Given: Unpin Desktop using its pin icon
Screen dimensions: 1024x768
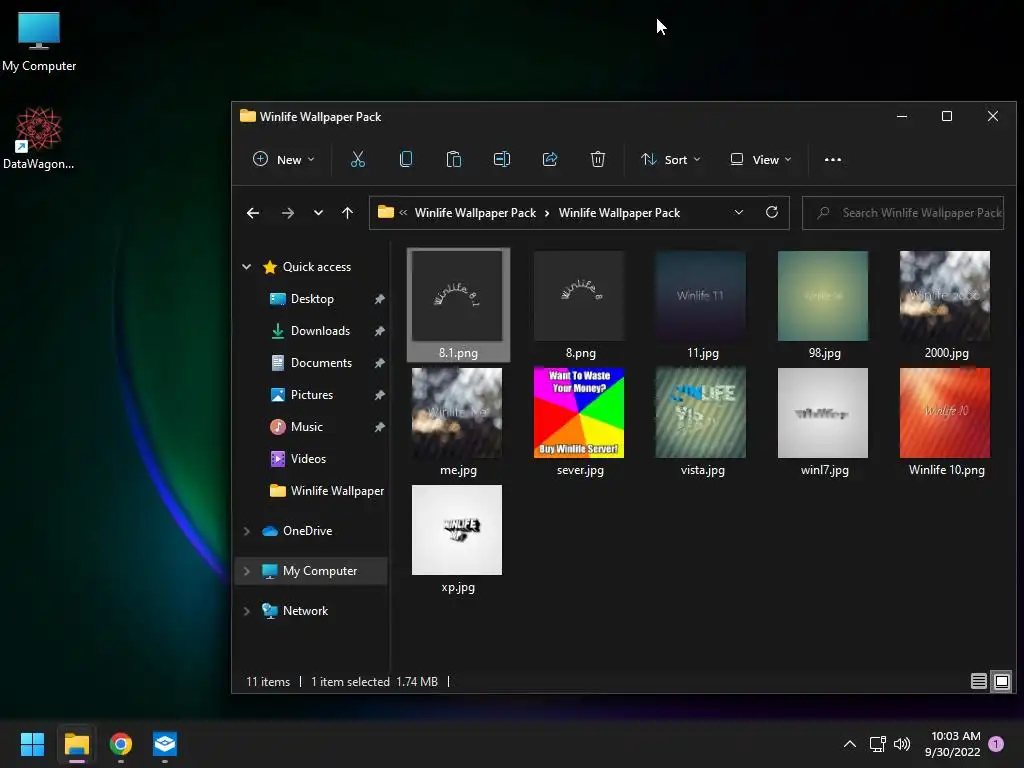Looking at the screenshot, I should tap(379, 299).
